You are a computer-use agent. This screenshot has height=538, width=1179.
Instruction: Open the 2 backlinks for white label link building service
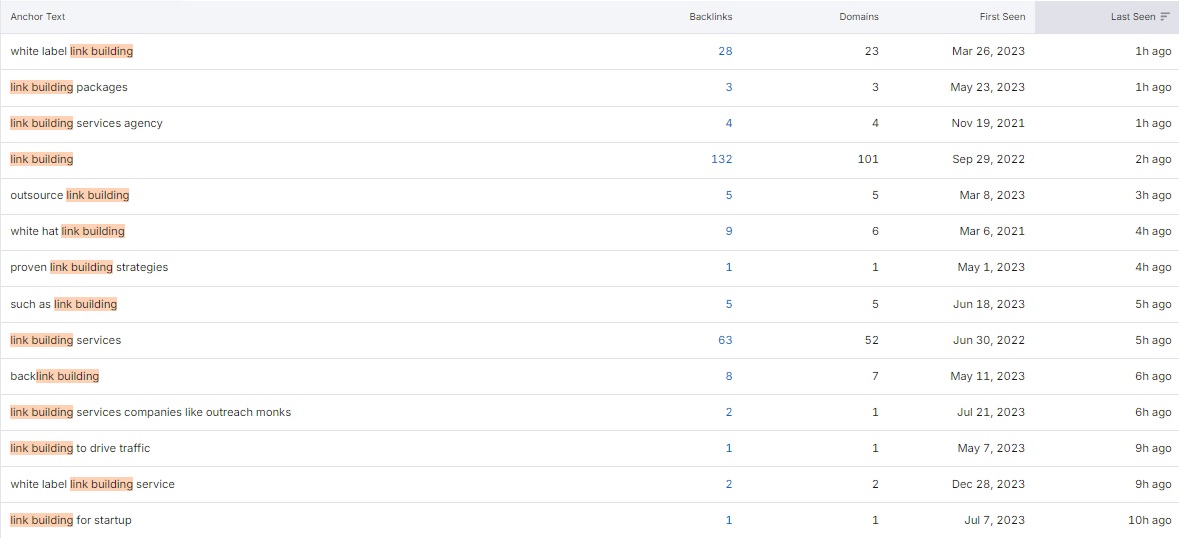pyautogui.click(x=729, y=485)
